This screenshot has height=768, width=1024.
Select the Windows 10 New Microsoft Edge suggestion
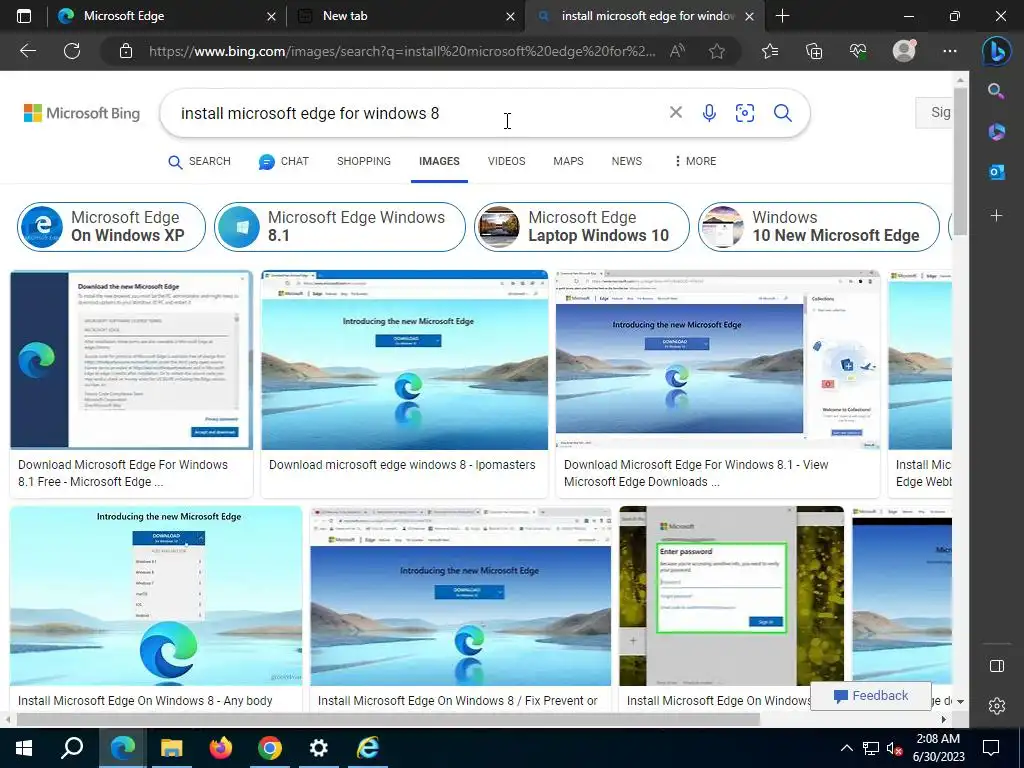[x=818, y=227]
